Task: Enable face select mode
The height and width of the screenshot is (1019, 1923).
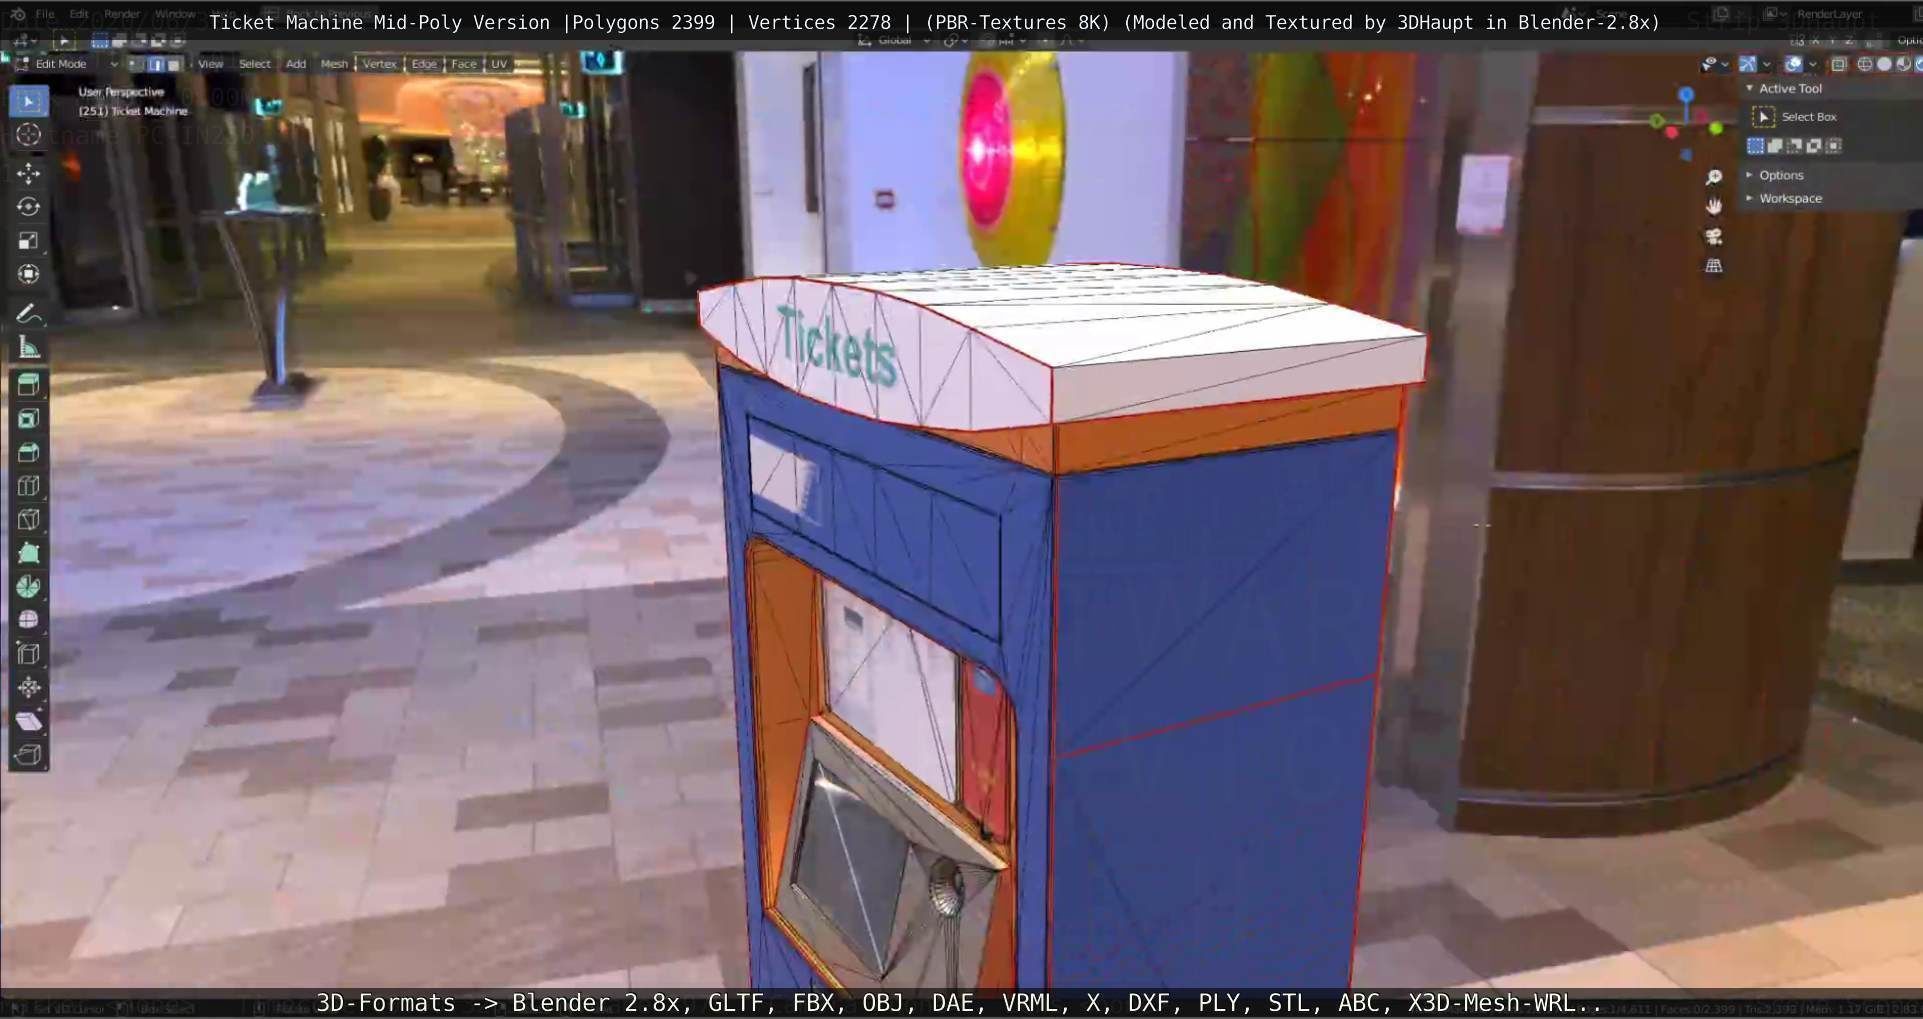Action: (x=174, y=64)
